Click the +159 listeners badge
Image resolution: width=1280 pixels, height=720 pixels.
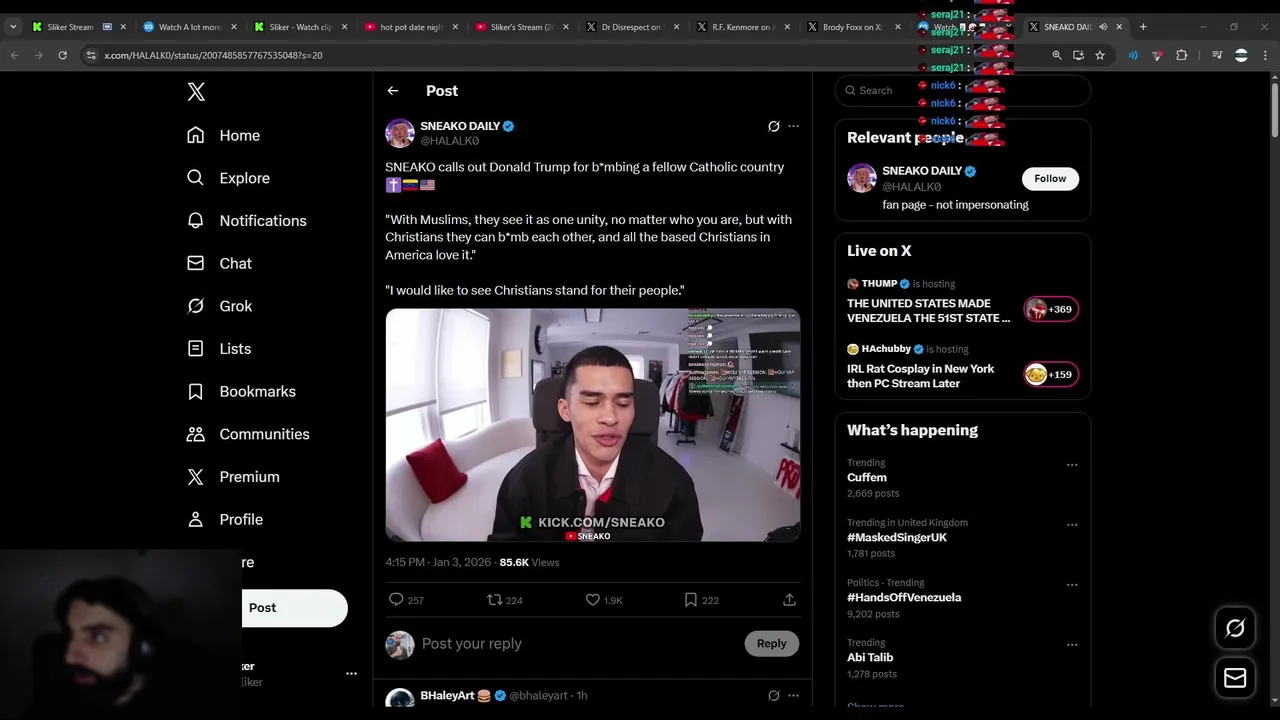(1051, 375)
